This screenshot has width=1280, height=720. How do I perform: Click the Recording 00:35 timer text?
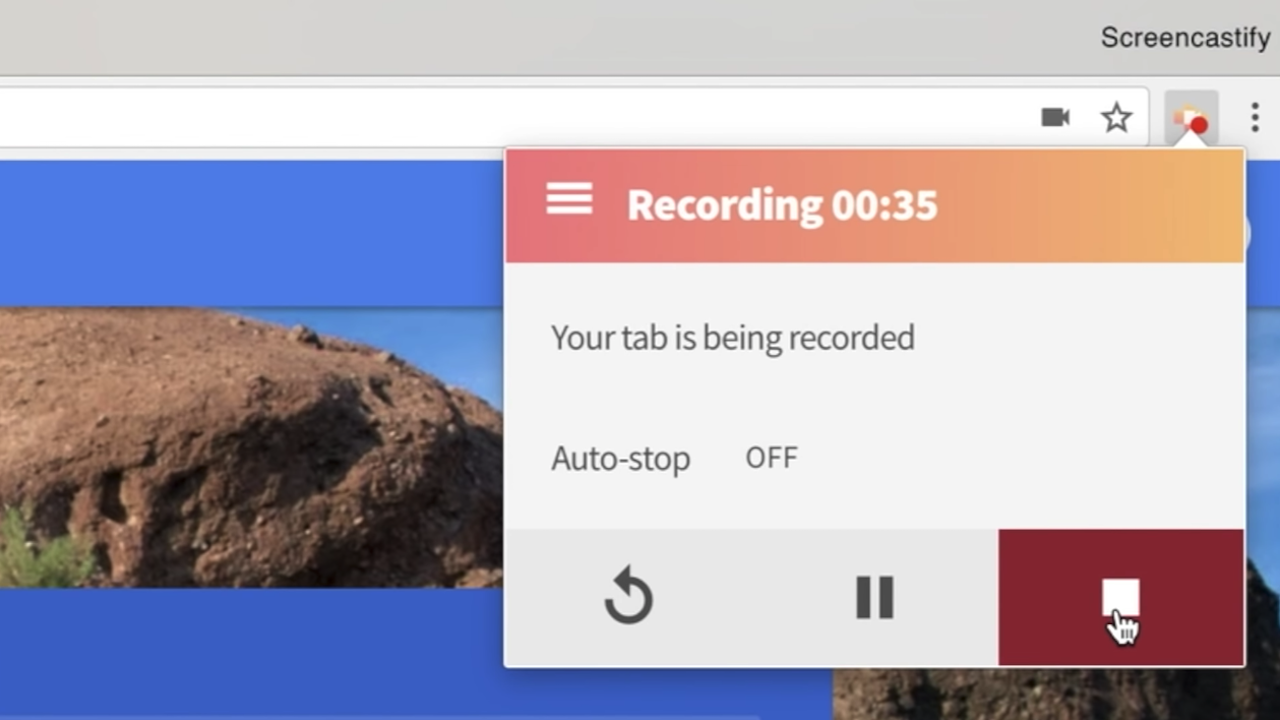coord(782,205)
